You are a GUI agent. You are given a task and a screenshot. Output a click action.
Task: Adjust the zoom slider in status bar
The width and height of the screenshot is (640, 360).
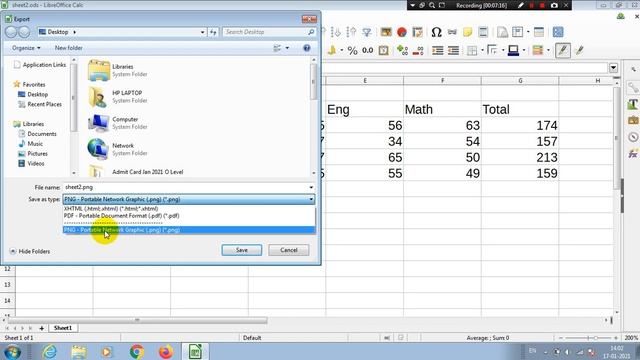596,338
